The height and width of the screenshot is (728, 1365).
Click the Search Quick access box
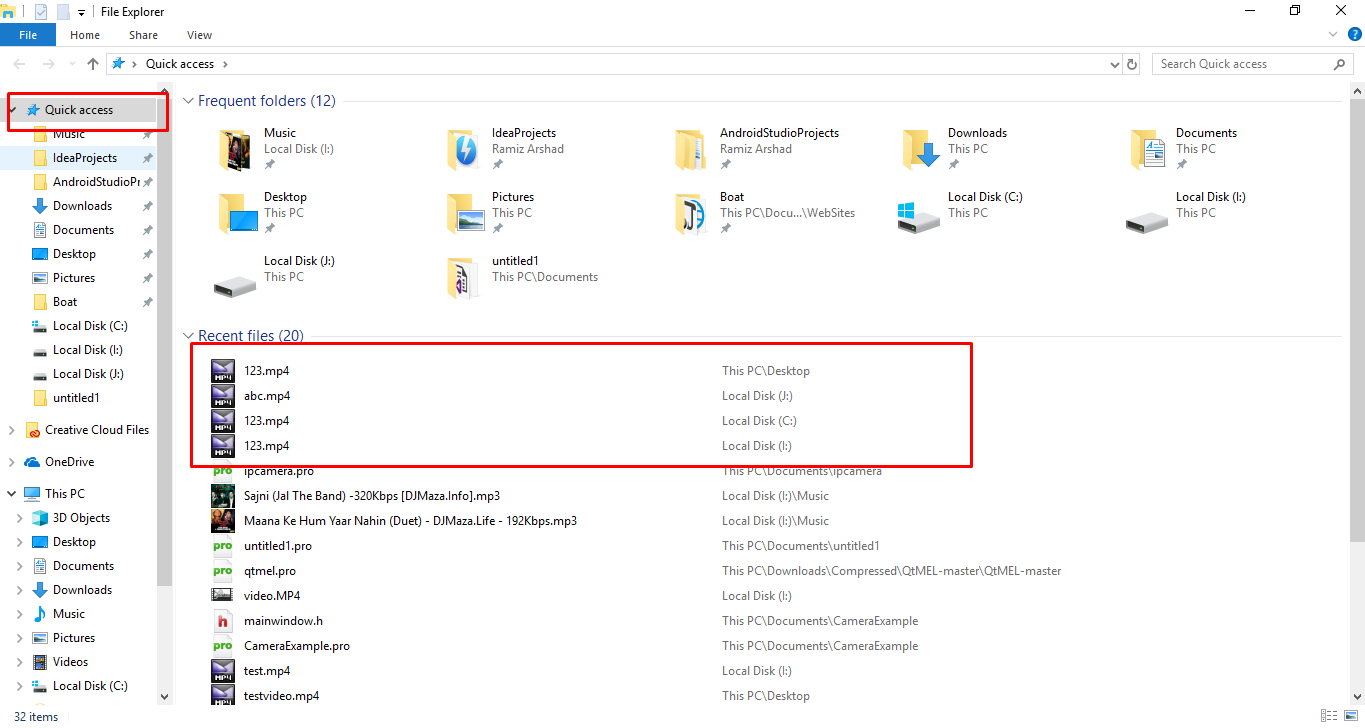pyautogui.click(x=1243, y=64)
